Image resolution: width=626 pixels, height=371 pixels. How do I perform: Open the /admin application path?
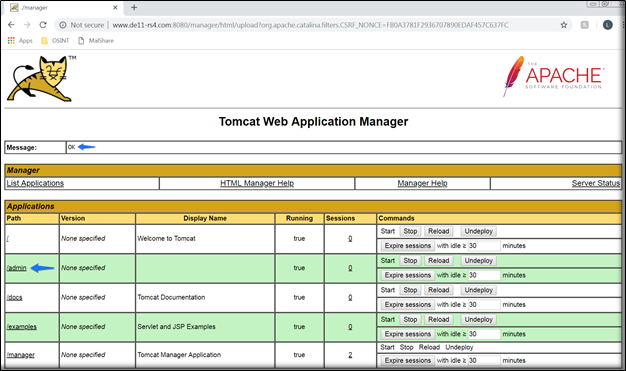click(x=16, y=268)
